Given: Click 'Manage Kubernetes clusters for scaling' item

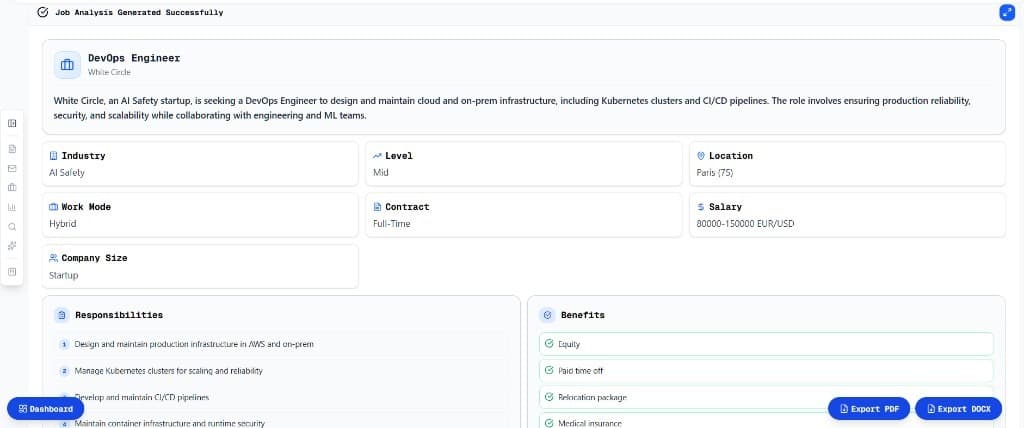Looking at the screenshot, I should pyautogui.click(x=168, y=370).
